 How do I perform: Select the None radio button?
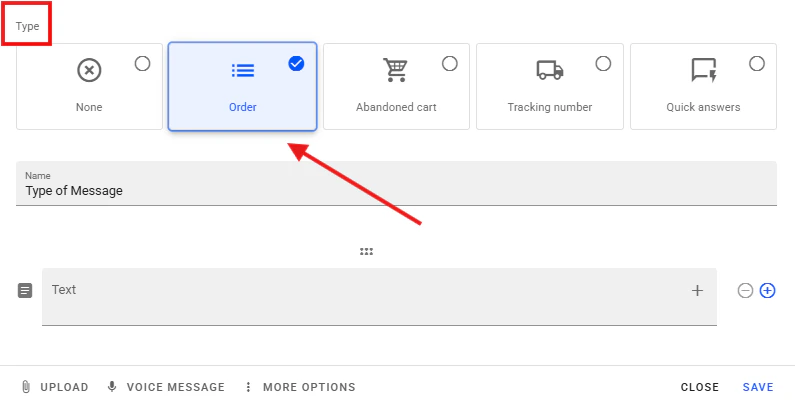pyautogui.click(x=142, y=64)
